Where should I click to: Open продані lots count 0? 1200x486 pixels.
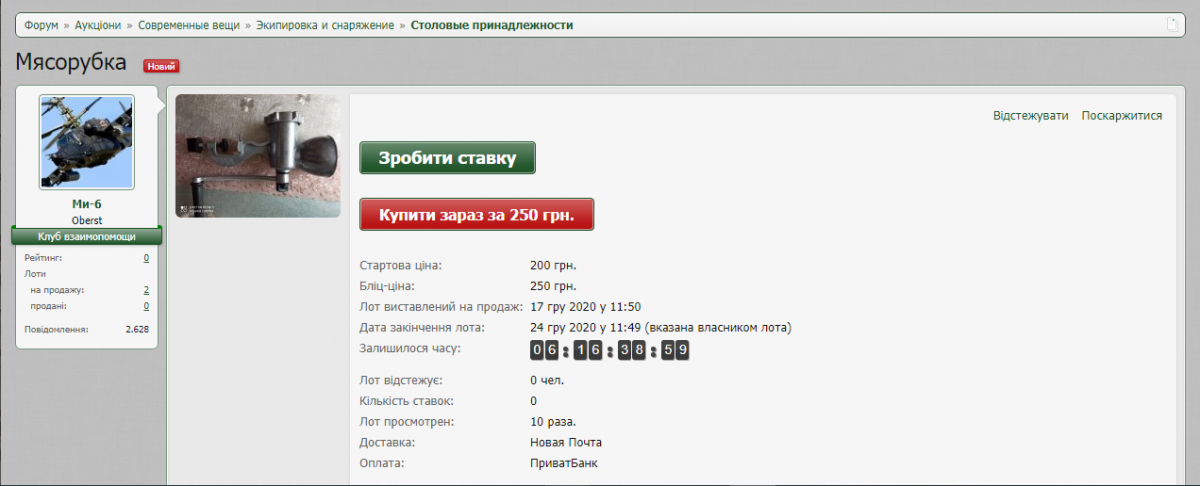146,306
